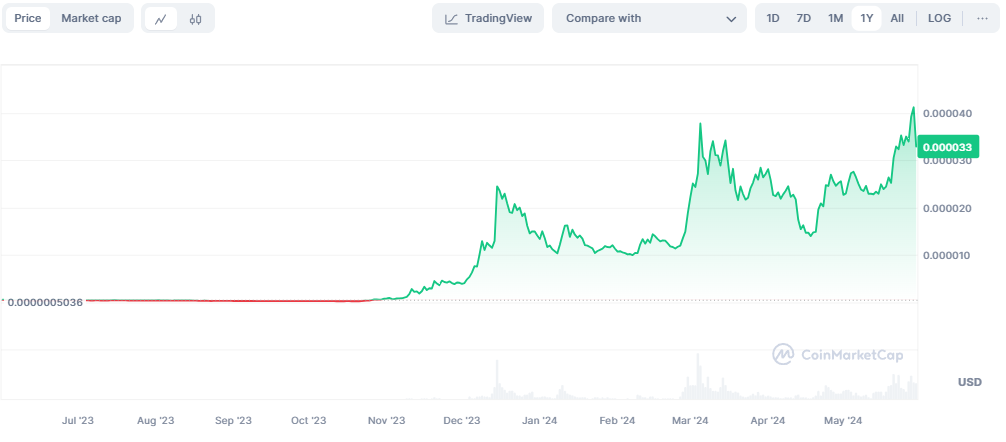
Task: Set time range to 1M
Action: point(835,18)
